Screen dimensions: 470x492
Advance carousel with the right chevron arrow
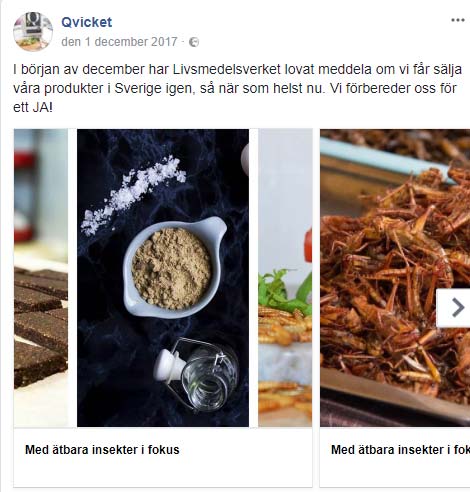tap(455, 307)
